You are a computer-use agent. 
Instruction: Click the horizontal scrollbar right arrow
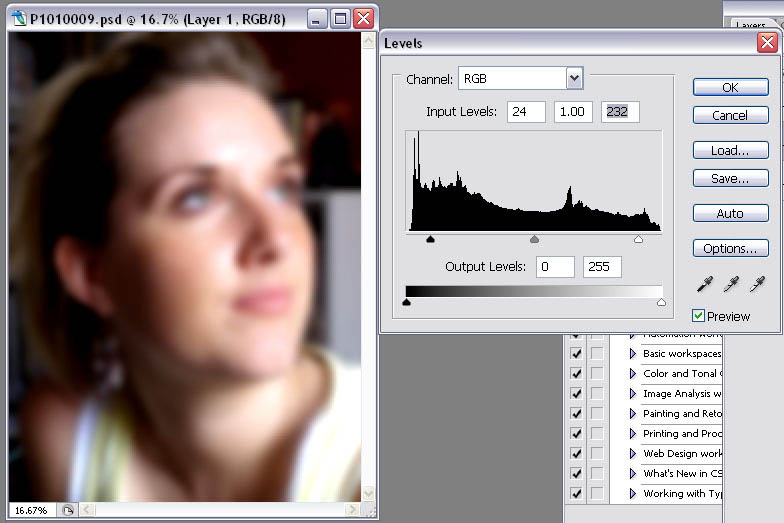[352, 510]
